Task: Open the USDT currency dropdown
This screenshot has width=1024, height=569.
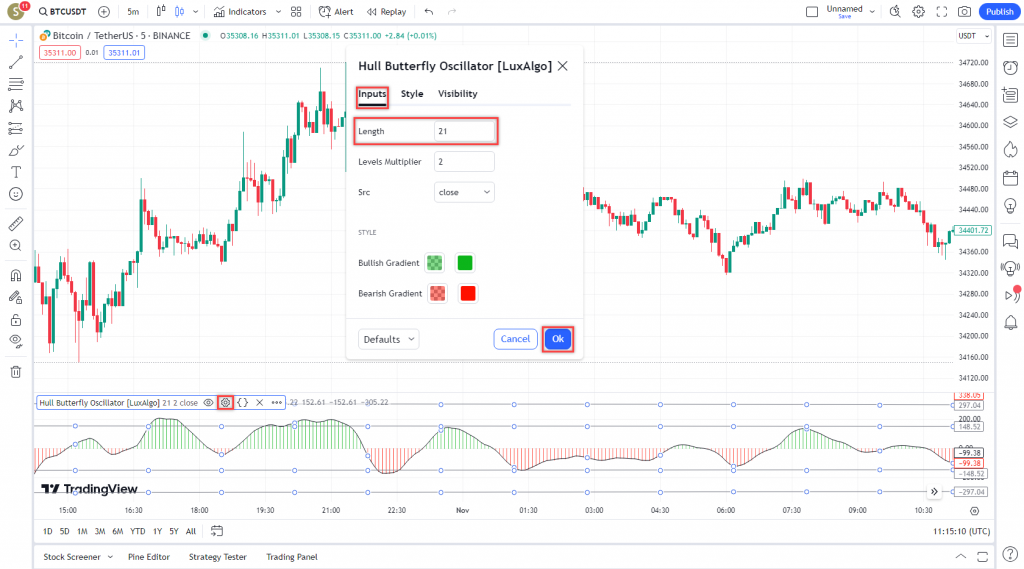Action: (973, 36)
